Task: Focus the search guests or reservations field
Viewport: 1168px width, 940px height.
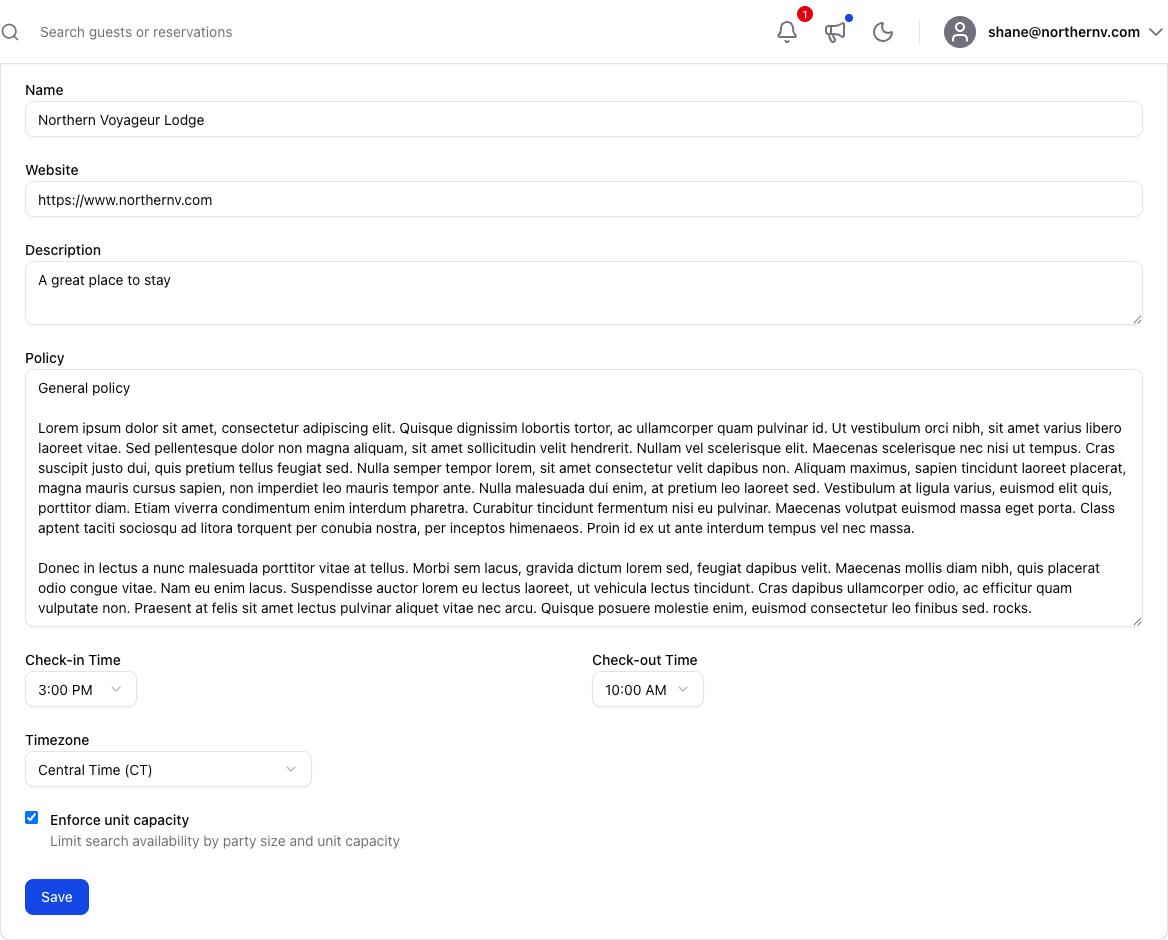Action: point(136,32)
